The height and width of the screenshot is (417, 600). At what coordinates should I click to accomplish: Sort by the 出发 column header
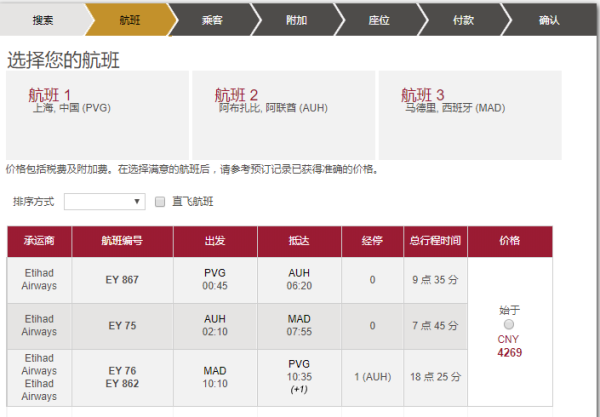(214, 241)
